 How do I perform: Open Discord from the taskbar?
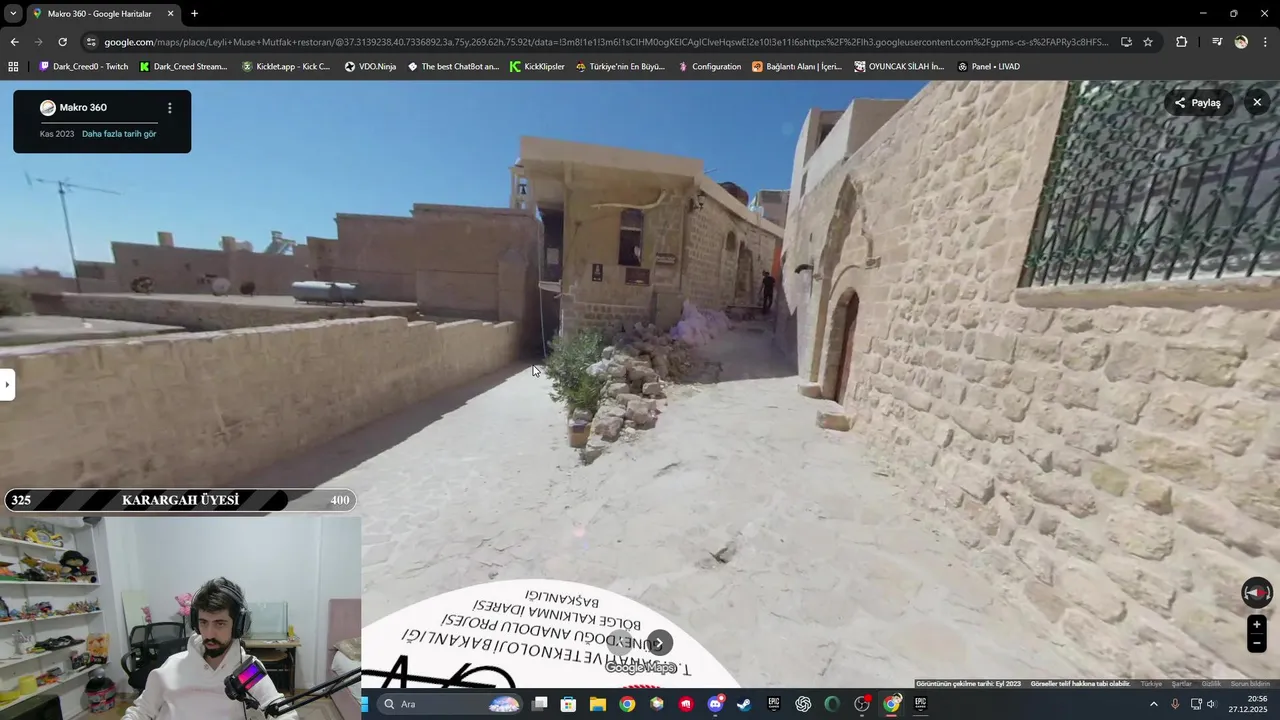click(715, 704)
